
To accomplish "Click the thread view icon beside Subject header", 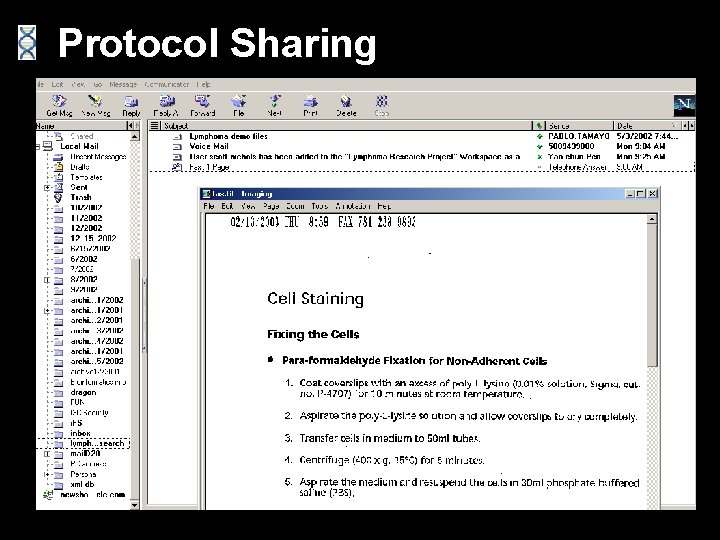I will (155, 125).
